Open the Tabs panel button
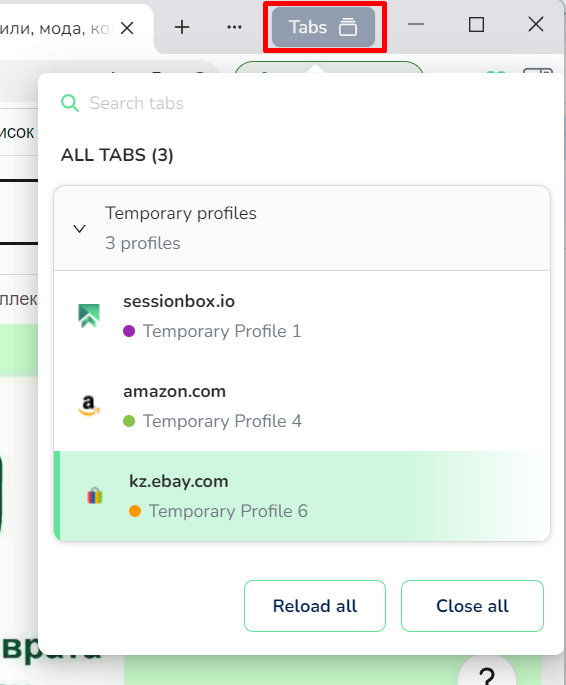 click(323, 27)
